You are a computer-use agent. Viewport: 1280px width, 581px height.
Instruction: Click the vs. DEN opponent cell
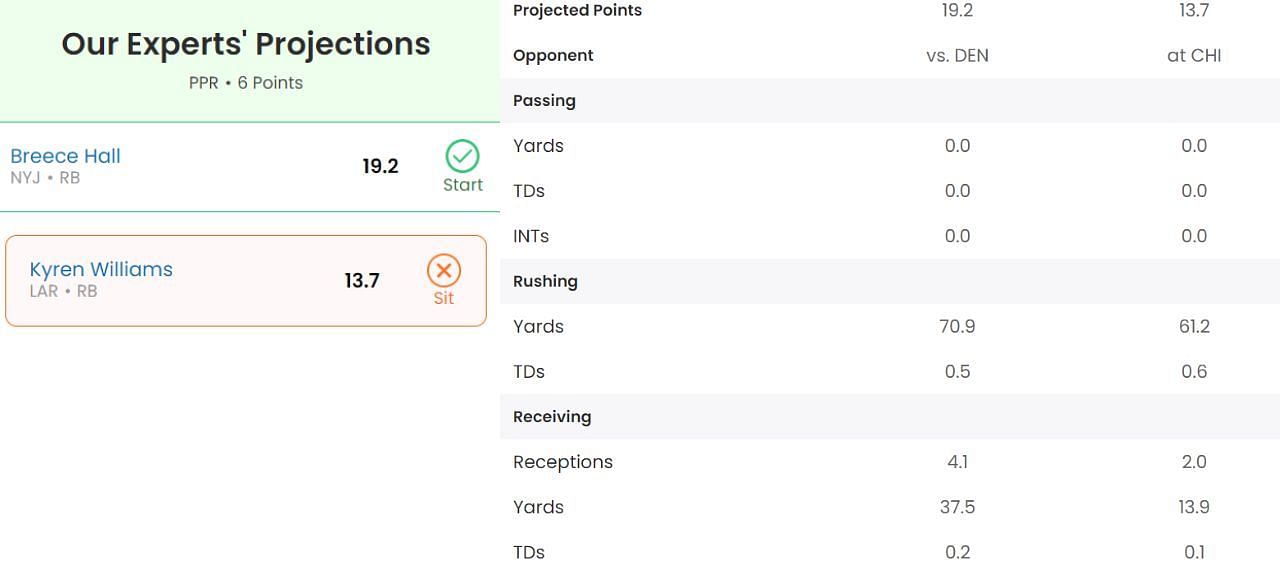pos(957,56)
